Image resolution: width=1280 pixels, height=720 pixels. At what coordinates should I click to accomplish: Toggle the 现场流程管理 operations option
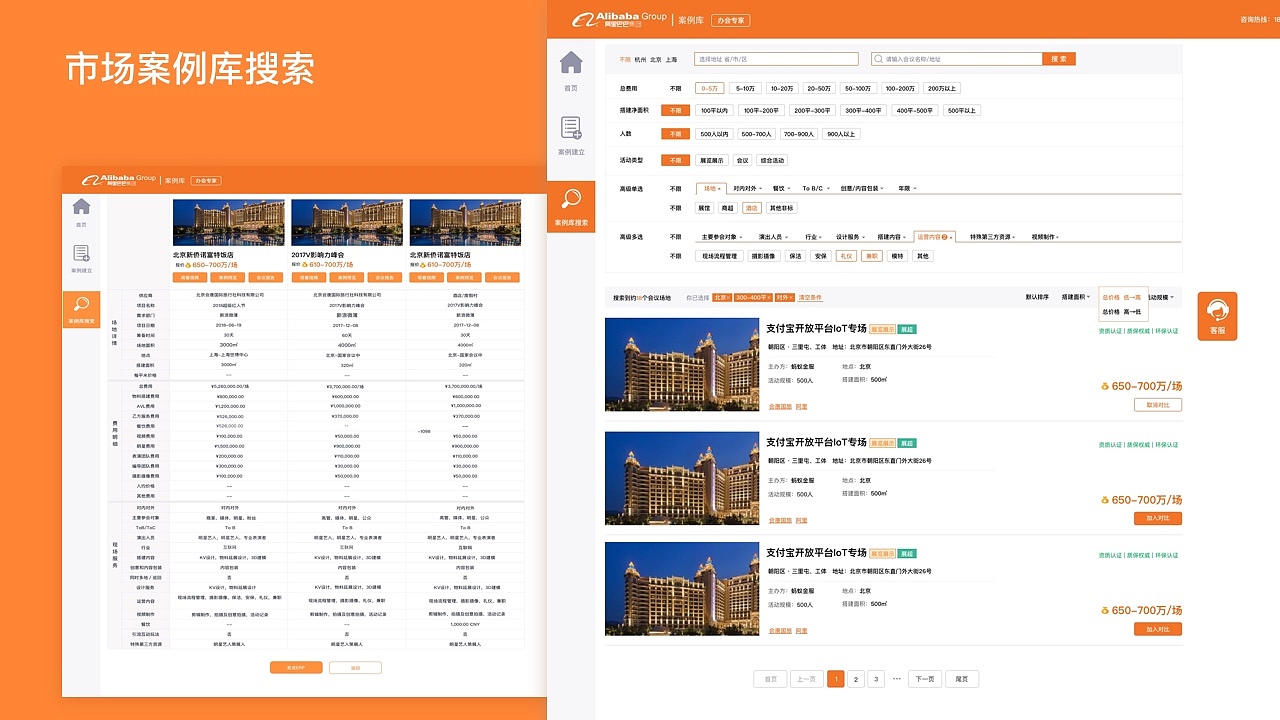point(718,256)
